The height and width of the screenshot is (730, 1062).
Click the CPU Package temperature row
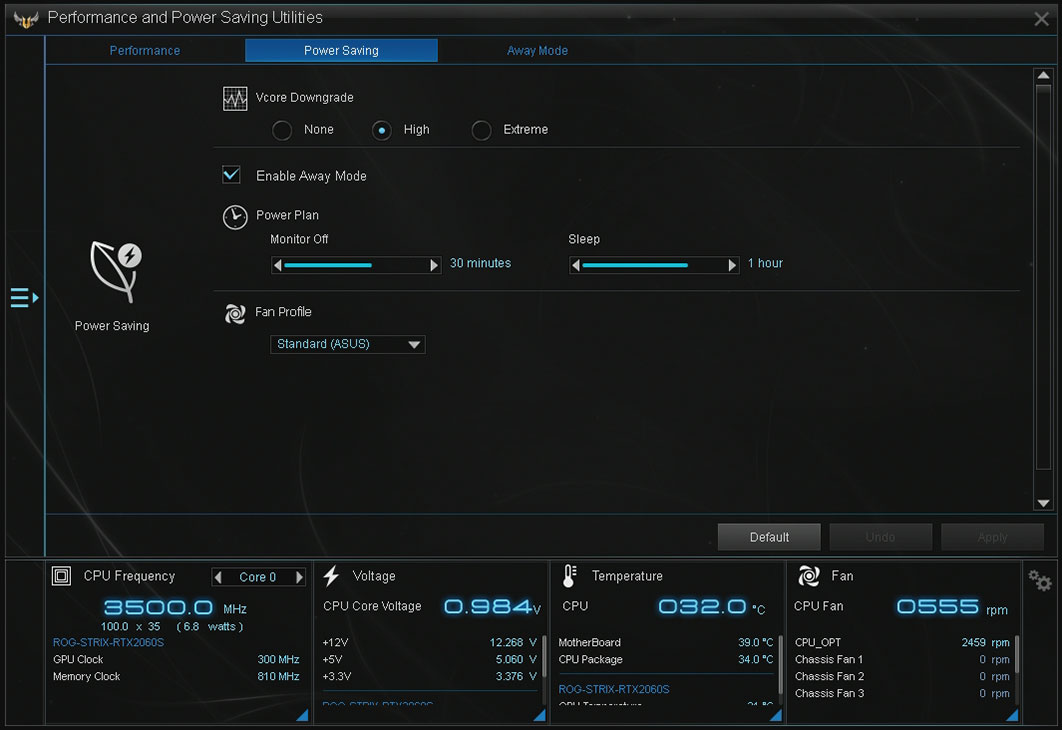(x=666, y=660)
